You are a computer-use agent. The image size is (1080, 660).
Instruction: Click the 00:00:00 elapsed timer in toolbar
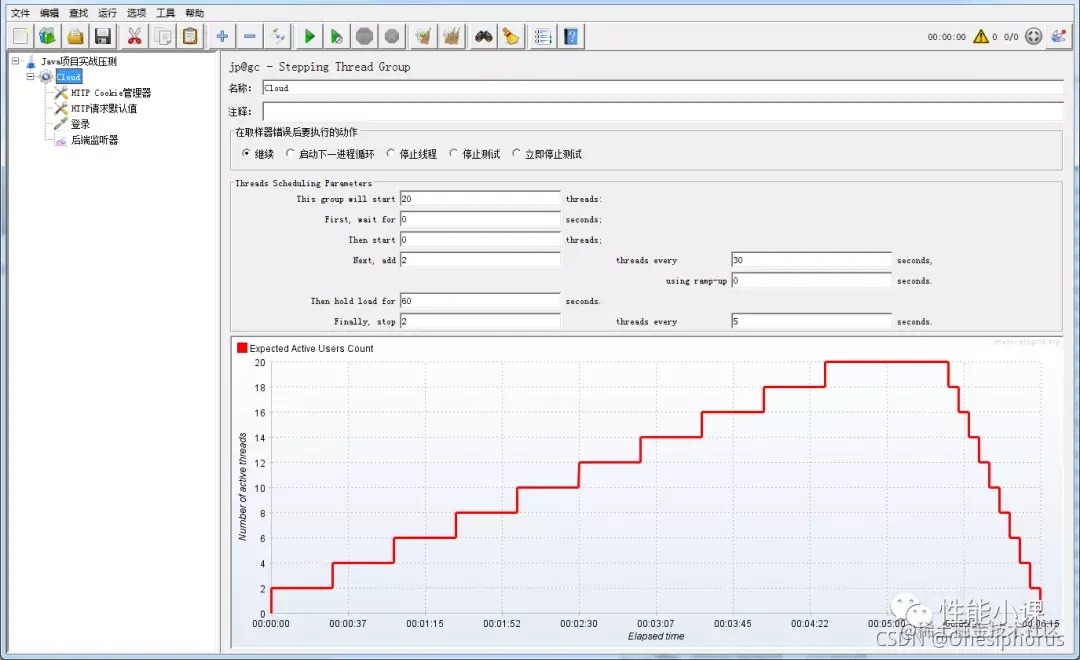coord(946,37)
